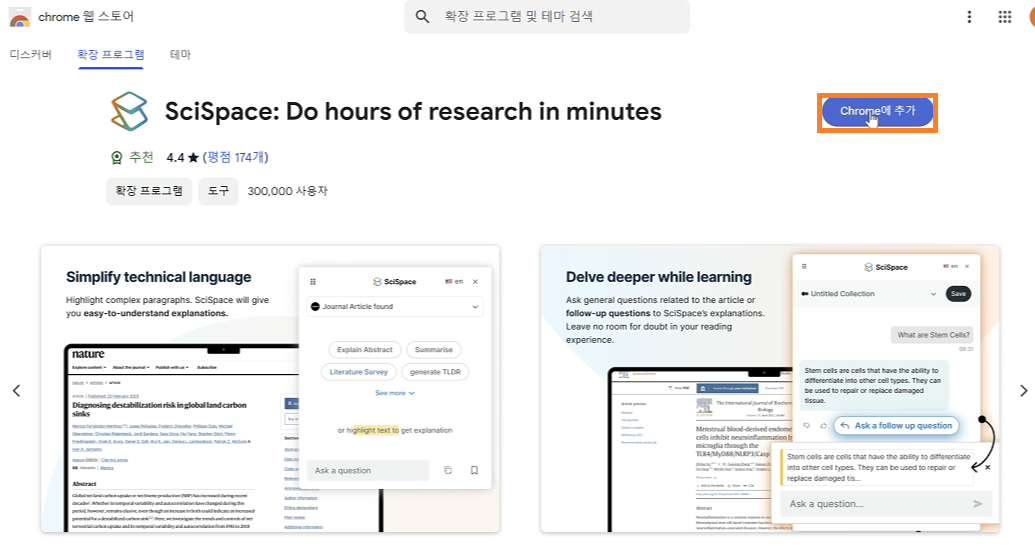The height and width of the screenshot is (546, 1035).
Task: Open the three-dot more options menu
Action: point(969,17)
